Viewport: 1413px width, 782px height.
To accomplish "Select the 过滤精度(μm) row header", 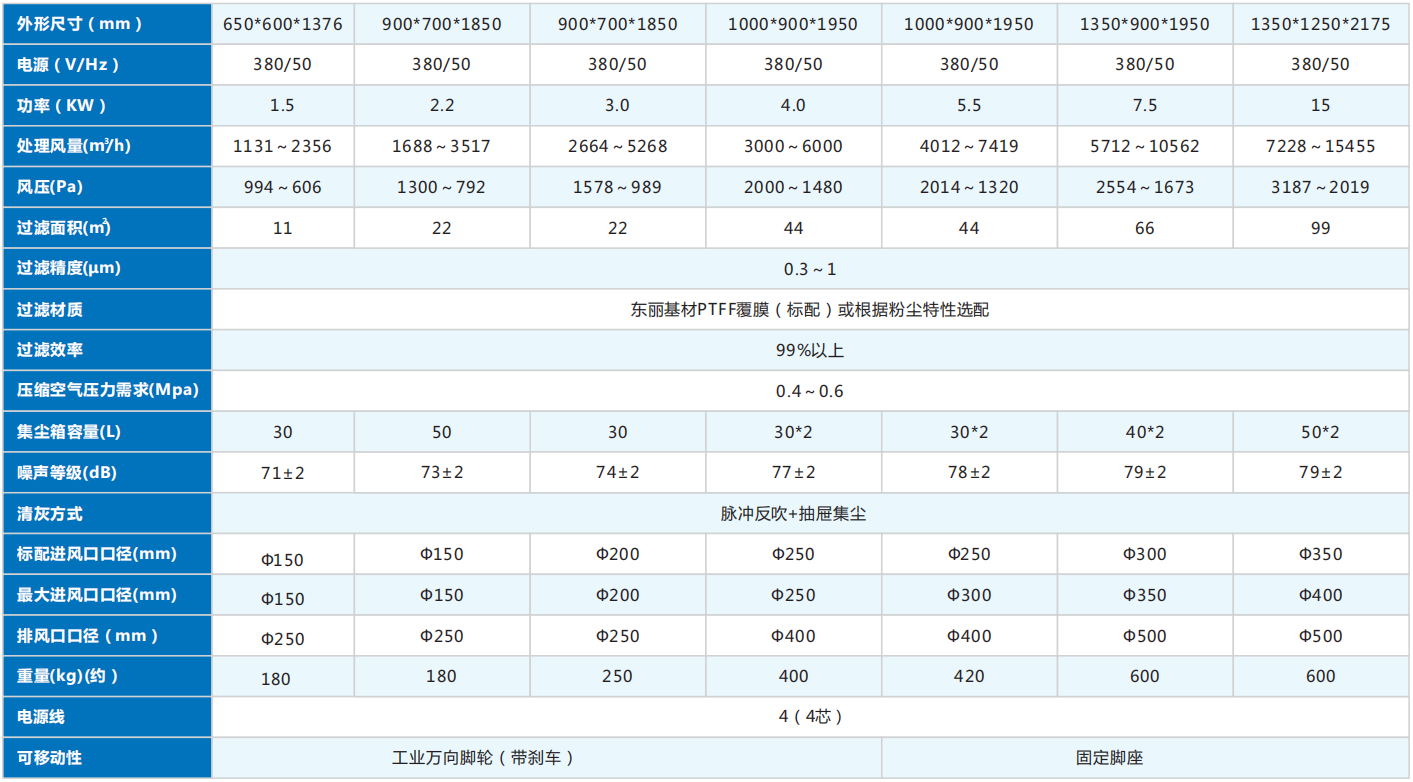I will [x=106, y=269].
